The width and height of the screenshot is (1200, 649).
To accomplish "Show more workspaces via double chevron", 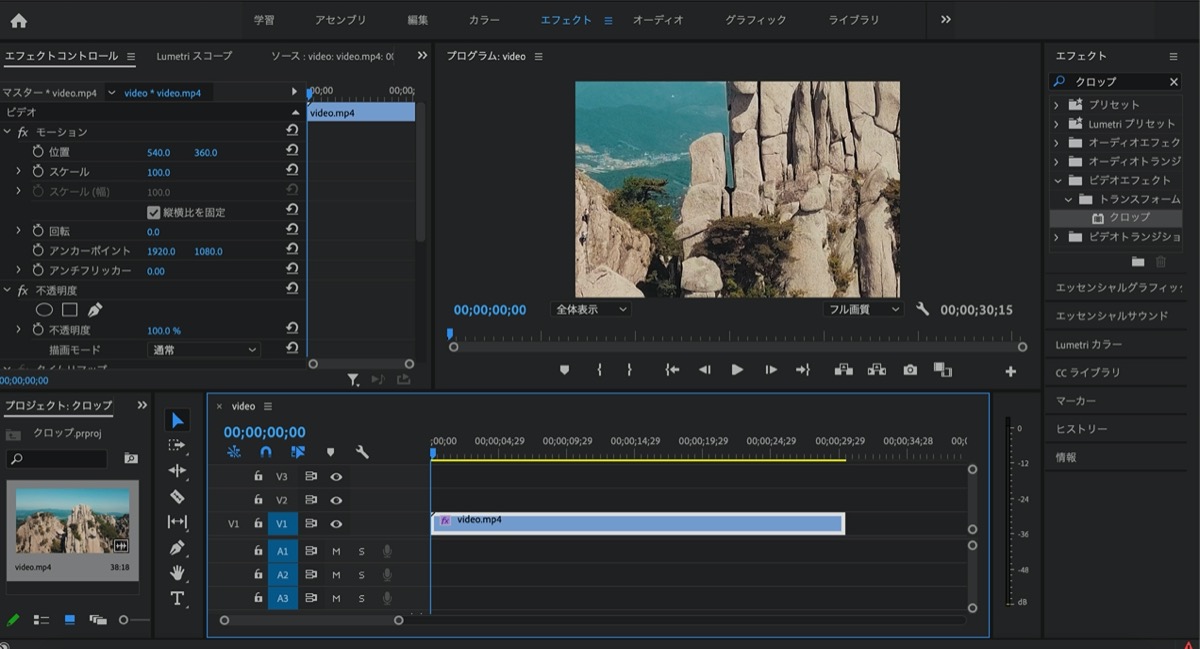I will click(946, 19).
